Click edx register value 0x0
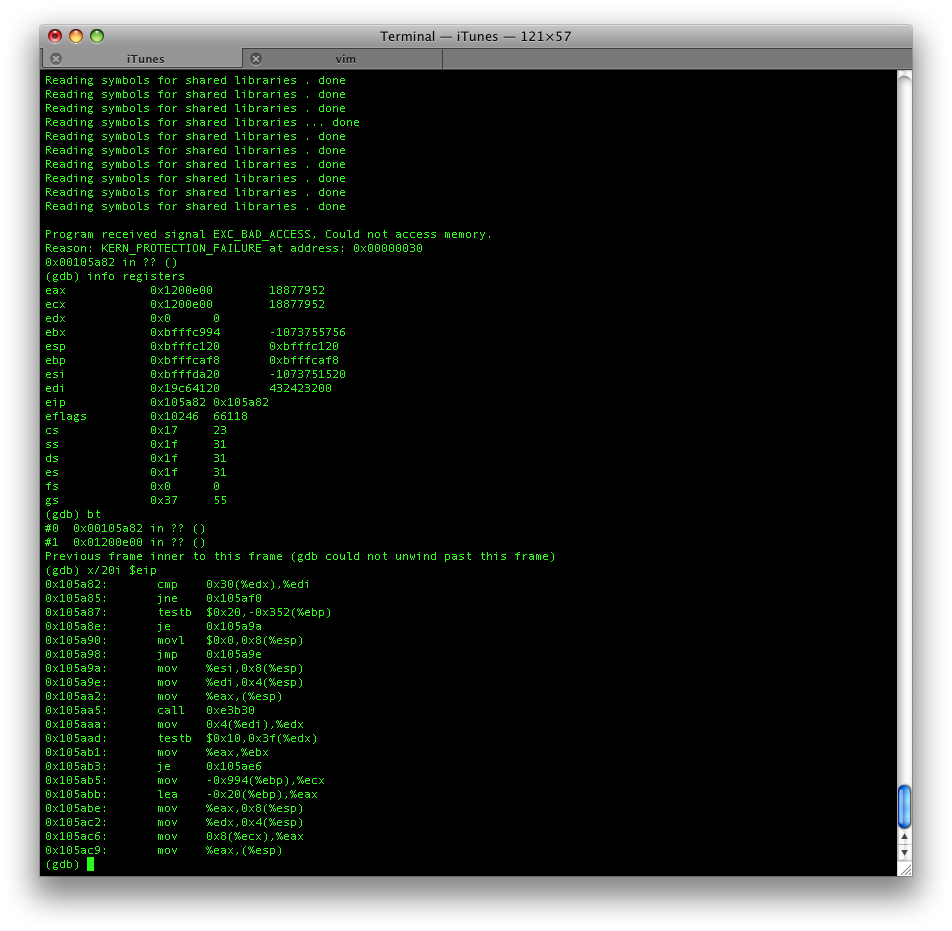Image resolution: width=952 pixels, height=931 pixels. pyautogui.click(x=160, y=318)
